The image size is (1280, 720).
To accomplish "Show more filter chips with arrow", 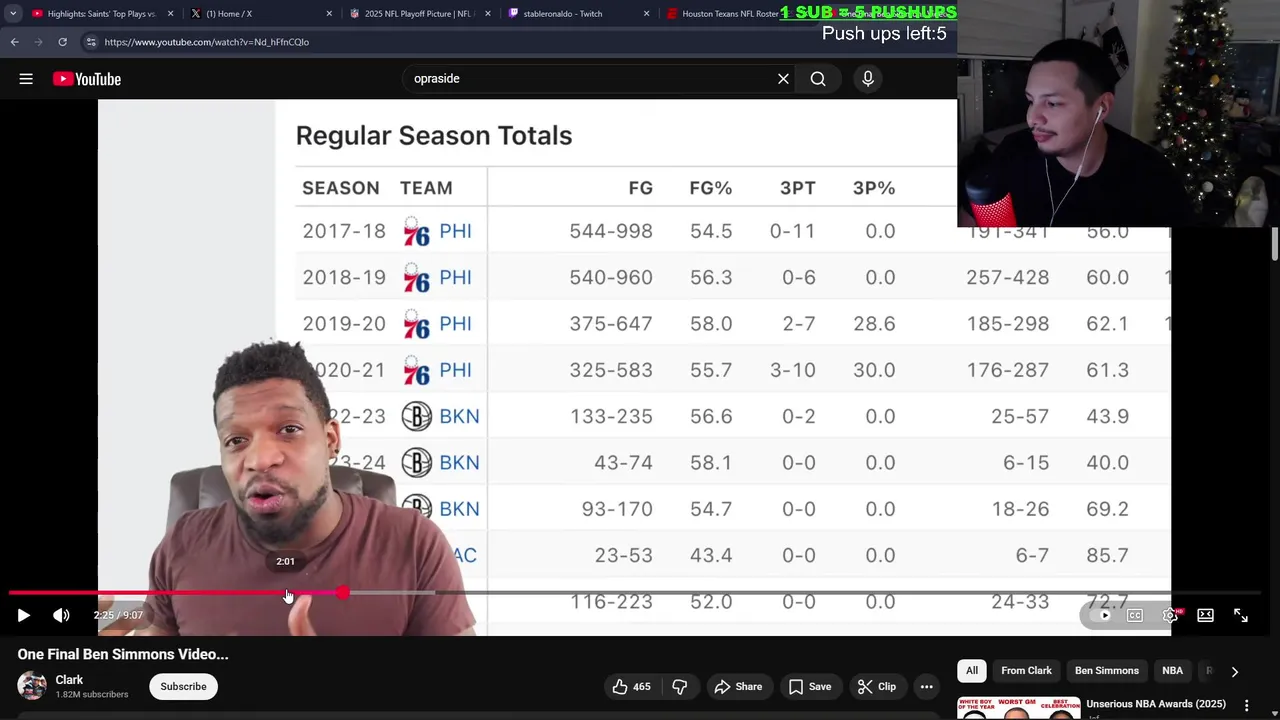I will tap(1234, 672).
